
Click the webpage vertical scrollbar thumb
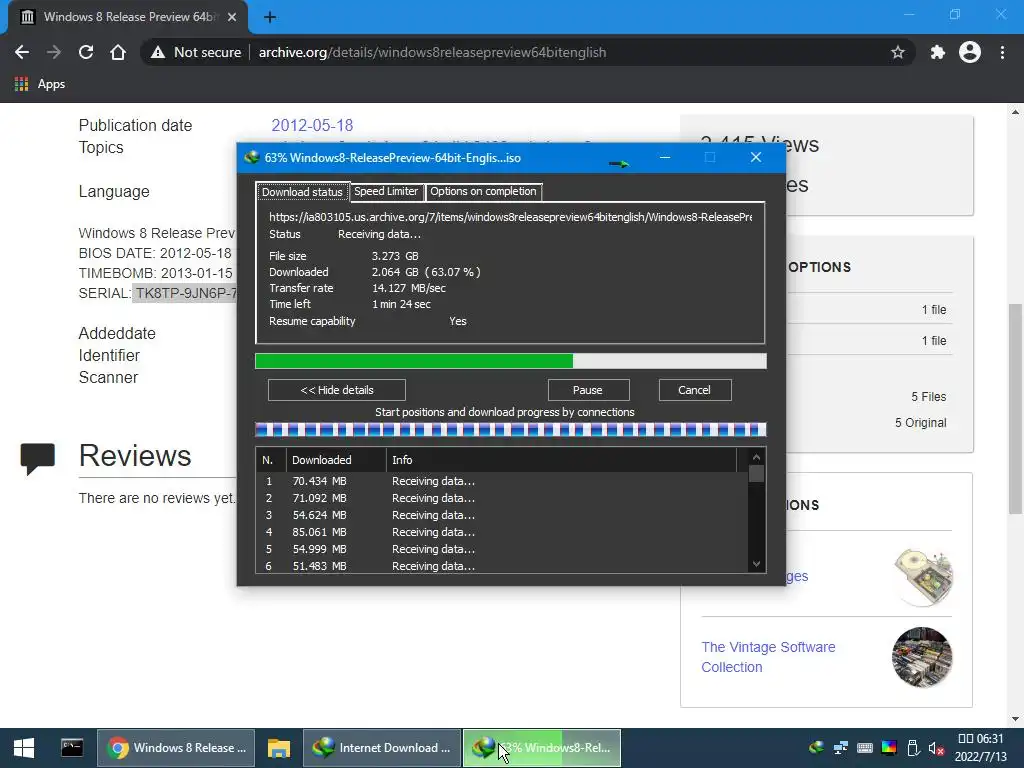point(1015,409)
